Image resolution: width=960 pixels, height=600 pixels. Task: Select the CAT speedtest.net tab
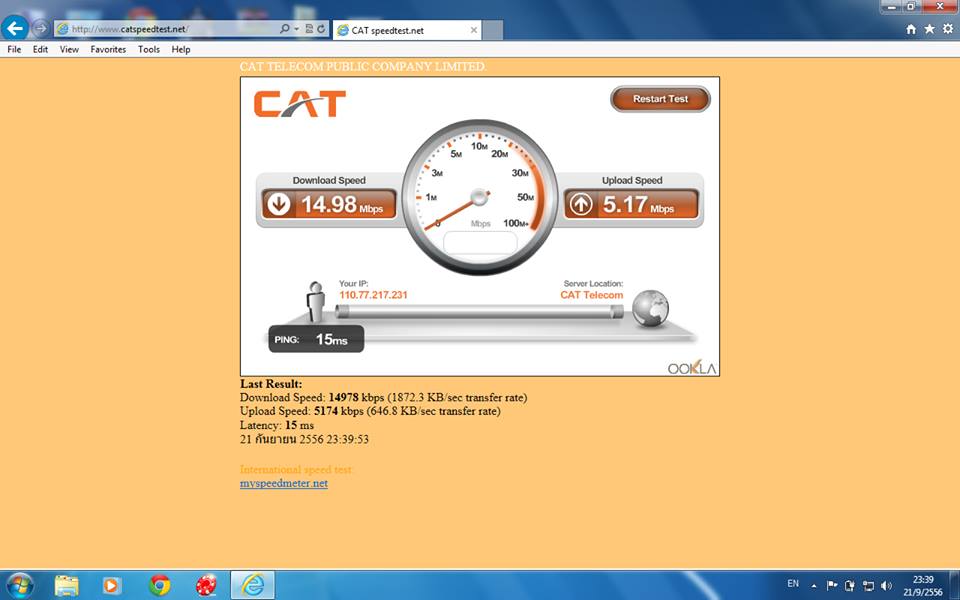[407, 30]
